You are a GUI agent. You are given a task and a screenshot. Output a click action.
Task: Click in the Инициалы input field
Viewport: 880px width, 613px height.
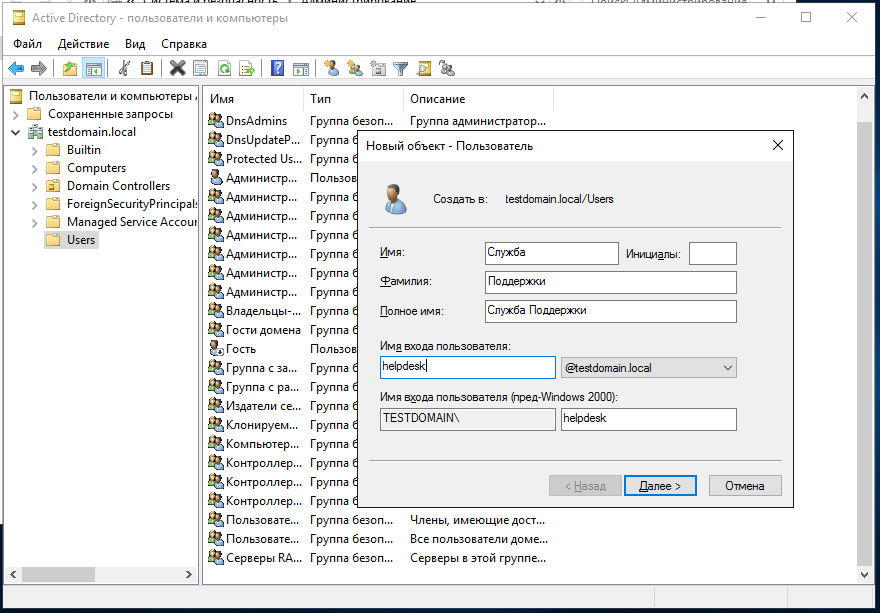tap(712, 254)
